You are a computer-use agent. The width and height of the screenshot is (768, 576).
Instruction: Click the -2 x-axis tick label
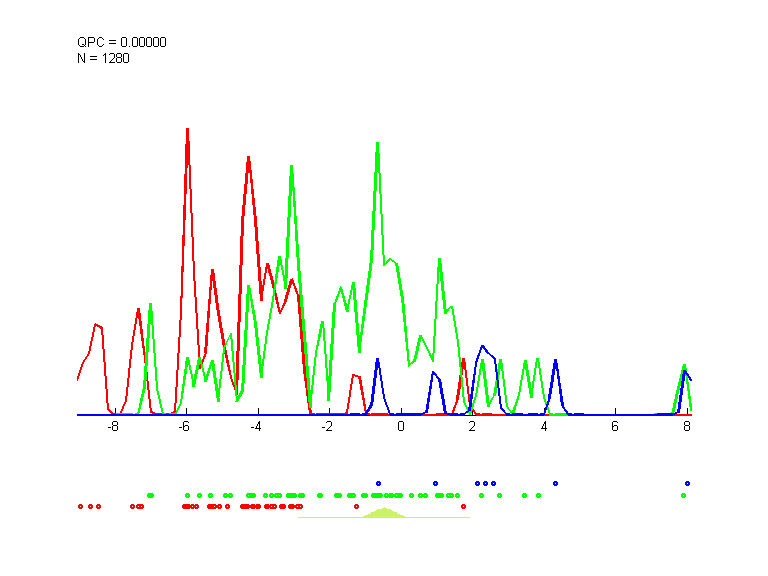(x=328, y=427)
